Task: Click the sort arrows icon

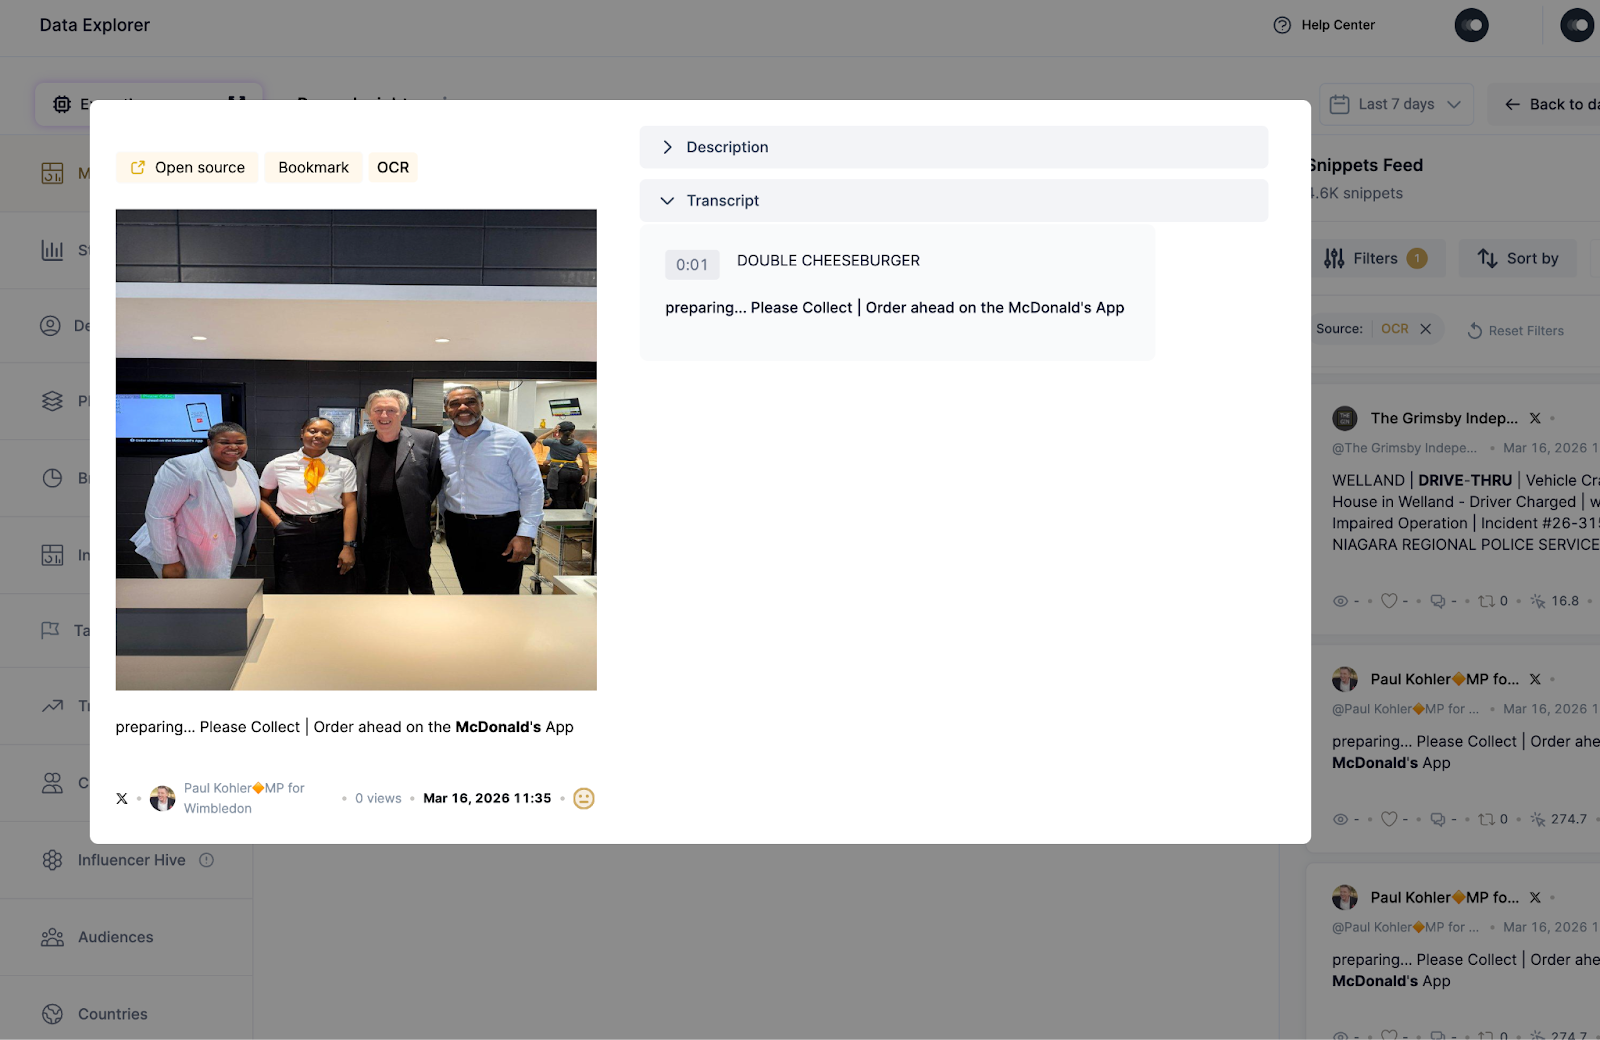Action: click(1488, 258)
